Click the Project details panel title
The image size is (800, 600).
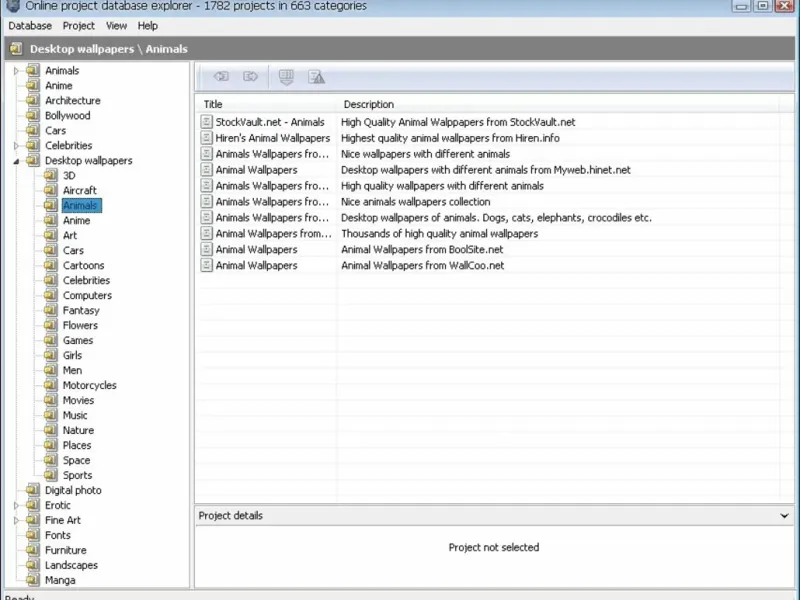tap(230, 516)
